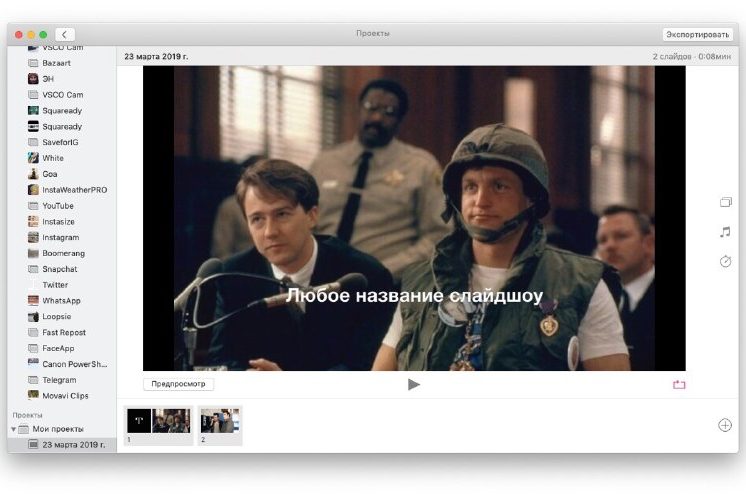
Task: Play the slideshow
Action: click(x=414, y=384)
